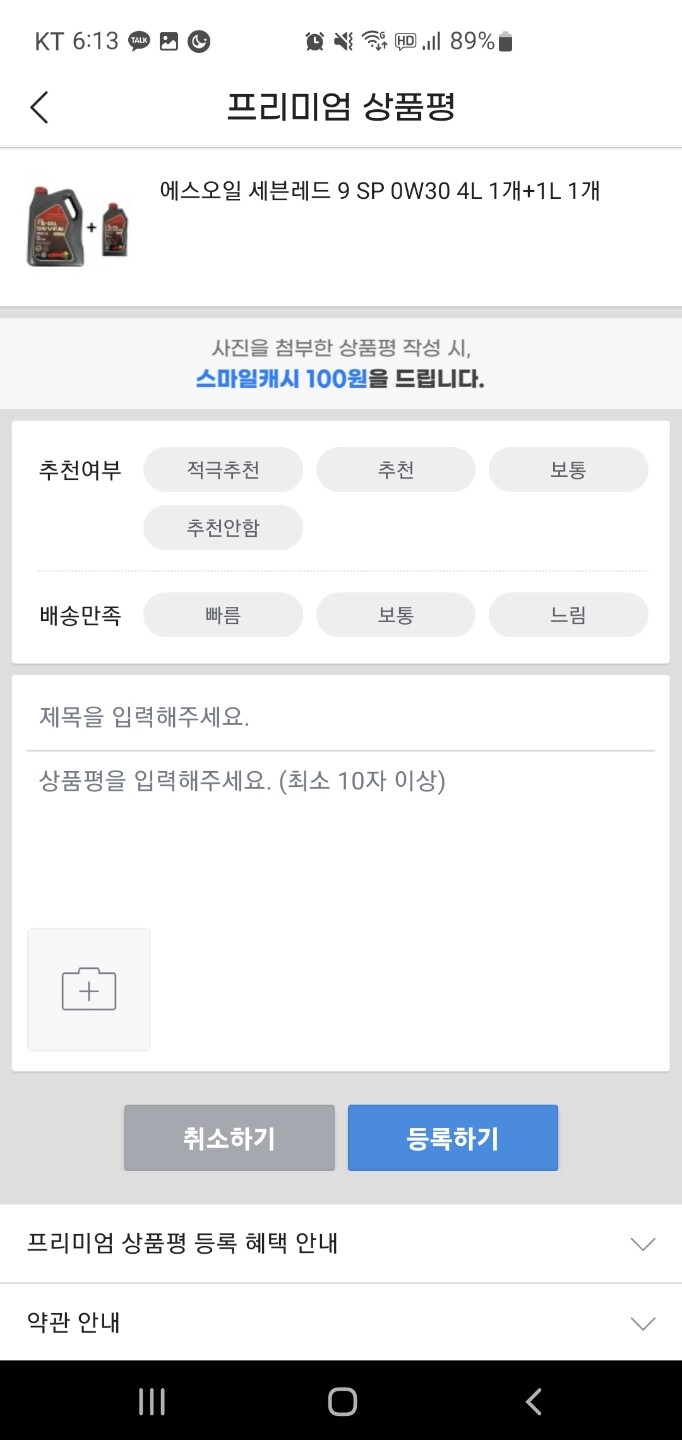The image size is (682, 1440).
Task: Tap the camera icon to attach a photo
Action: (88, 989)
